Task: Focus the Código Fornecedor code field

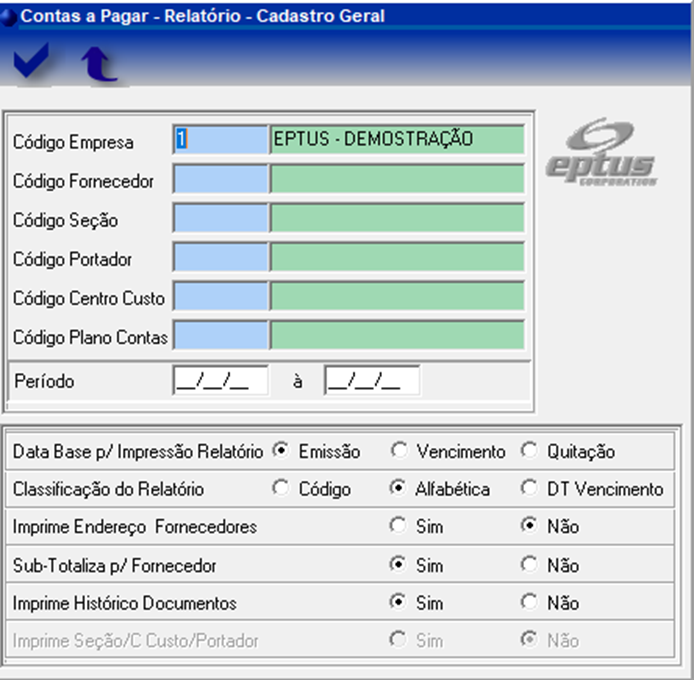Action: (x=221, y=179)
